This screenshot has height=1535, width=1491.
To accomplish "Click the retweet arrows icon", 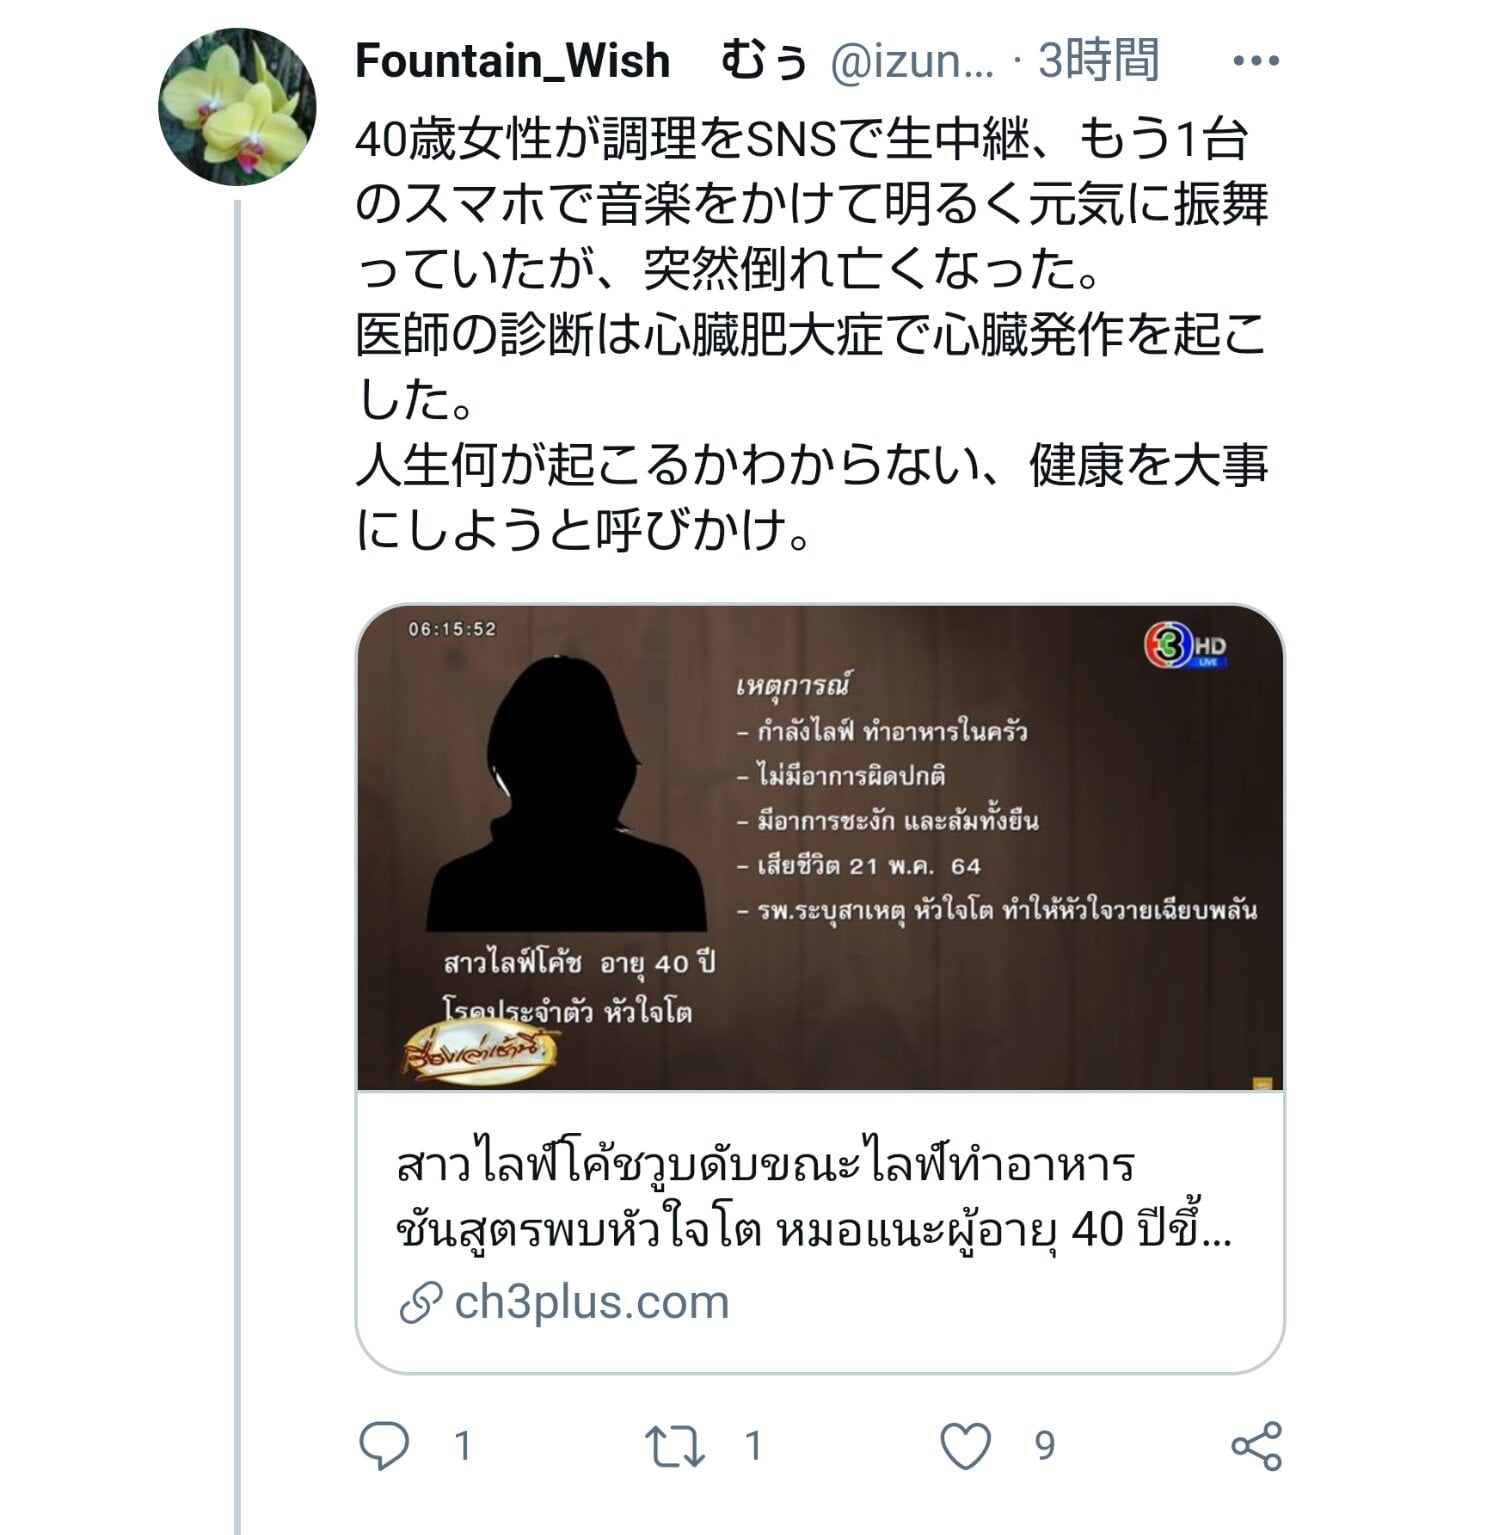I will click(x=675, y=1446).
